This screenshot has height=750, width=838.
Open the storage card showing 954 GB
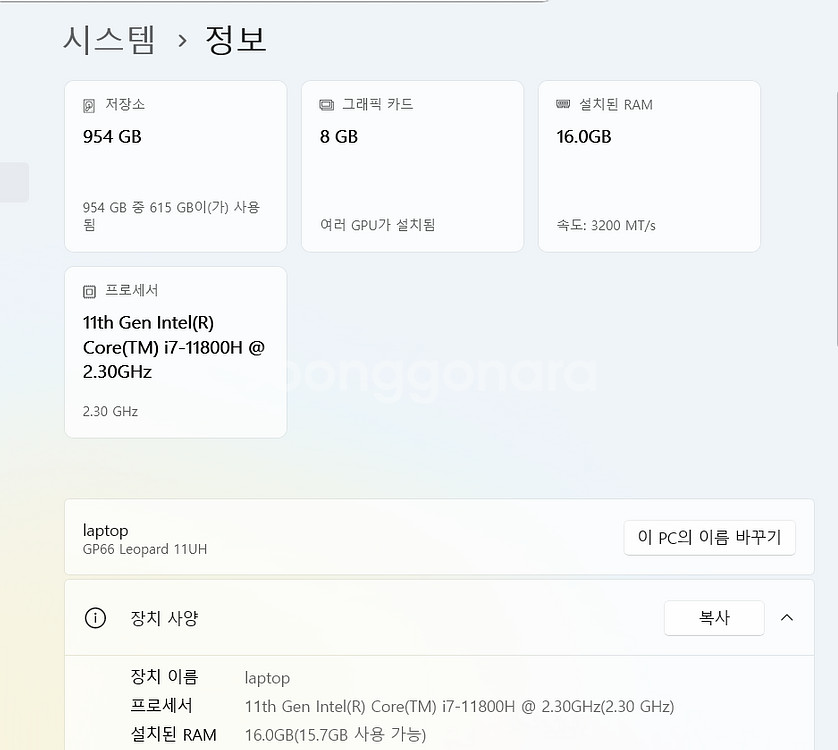point(175,166)
